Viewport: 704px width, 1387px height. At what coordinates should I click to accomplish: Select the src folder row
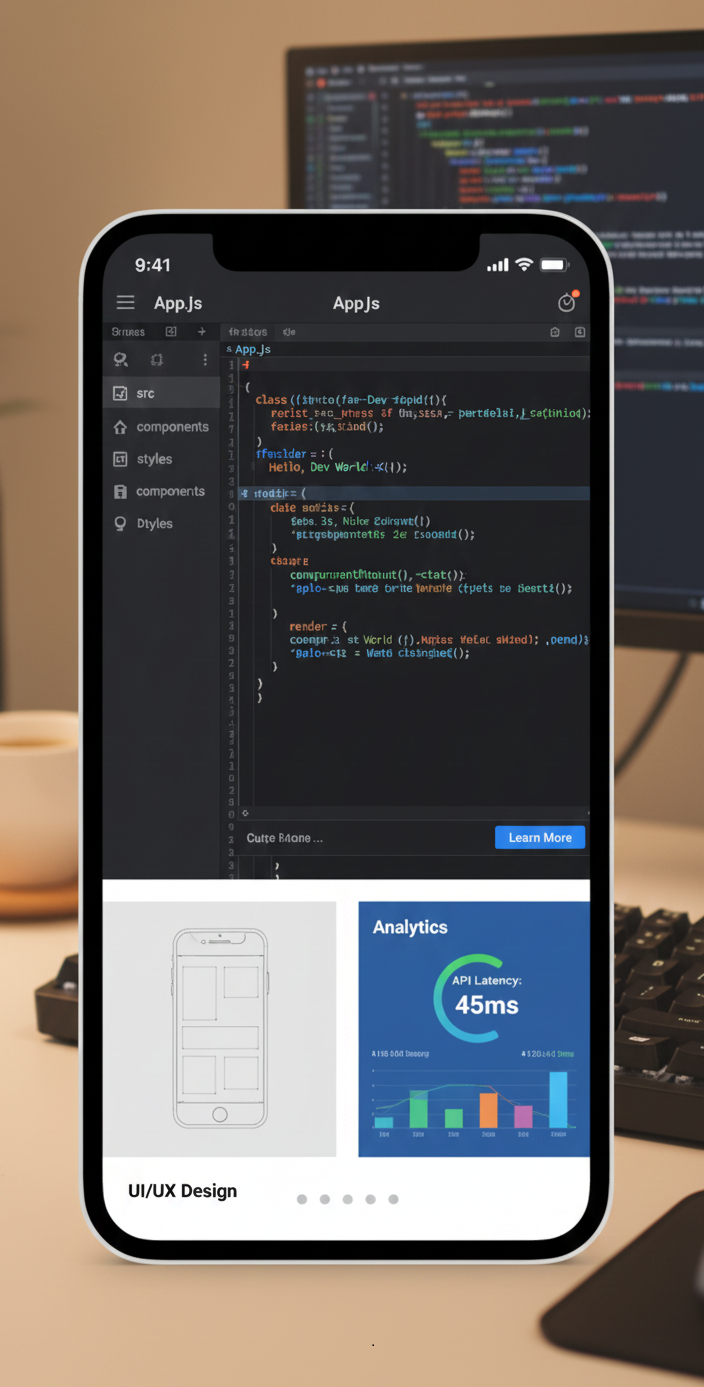162,393
